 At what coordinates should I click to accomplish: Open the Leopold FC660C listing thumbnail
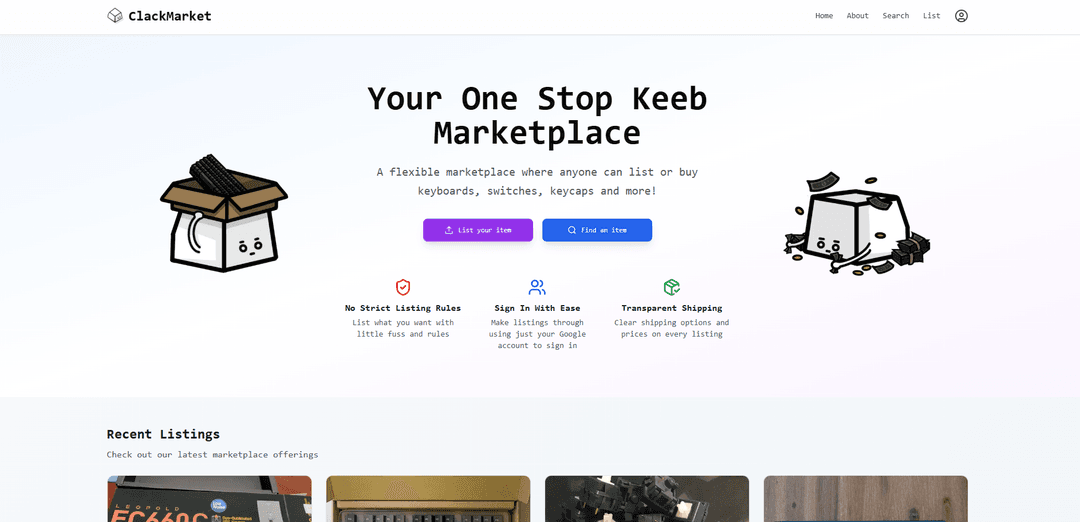(x=209, y=499)
